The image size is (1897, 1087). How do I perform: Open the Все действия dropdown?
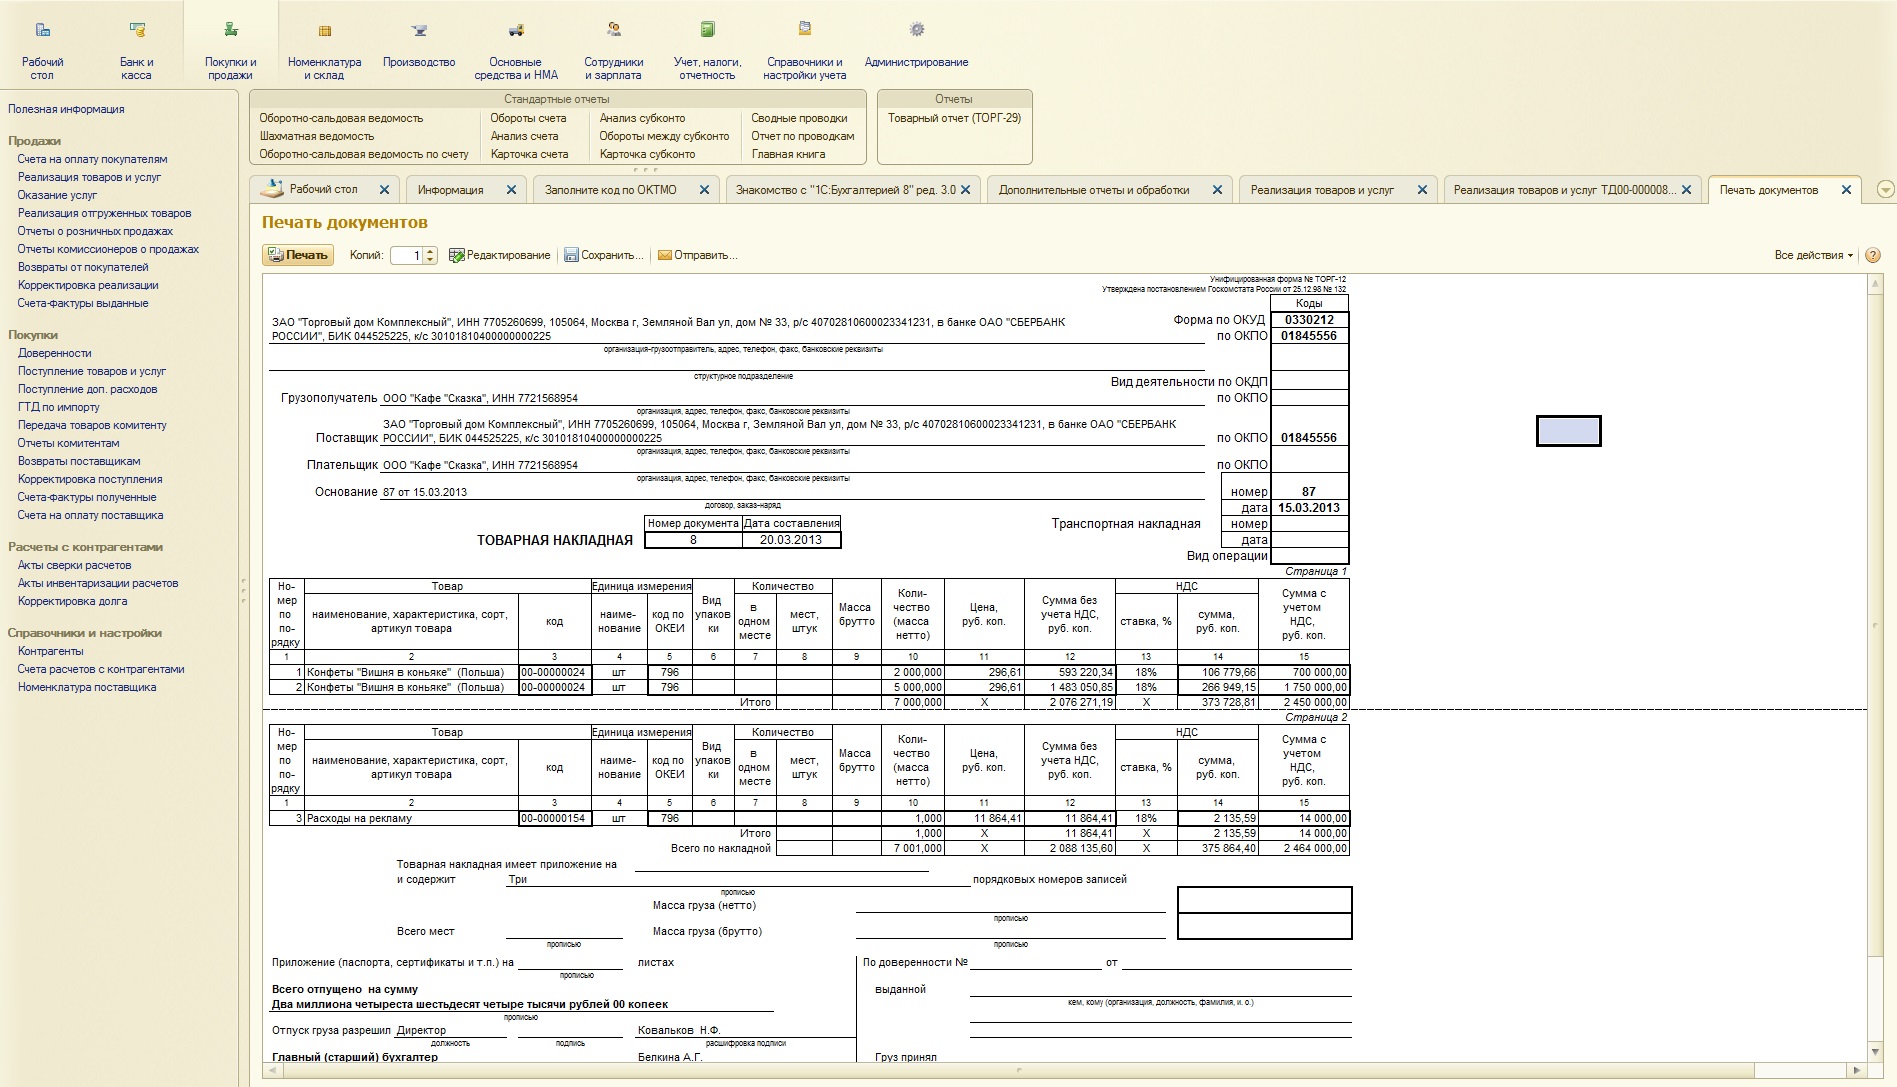[1813, 255]
